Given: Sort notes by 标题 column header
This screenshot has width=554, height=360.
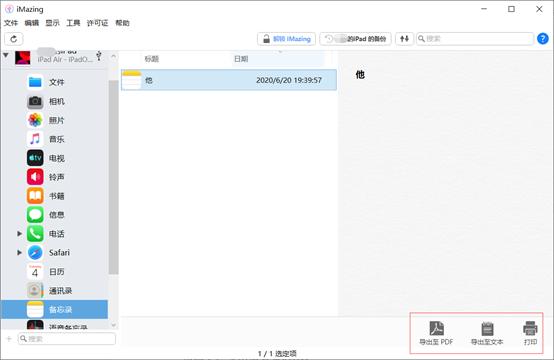Looking at the screenshot, I should (x=152, y=59).
